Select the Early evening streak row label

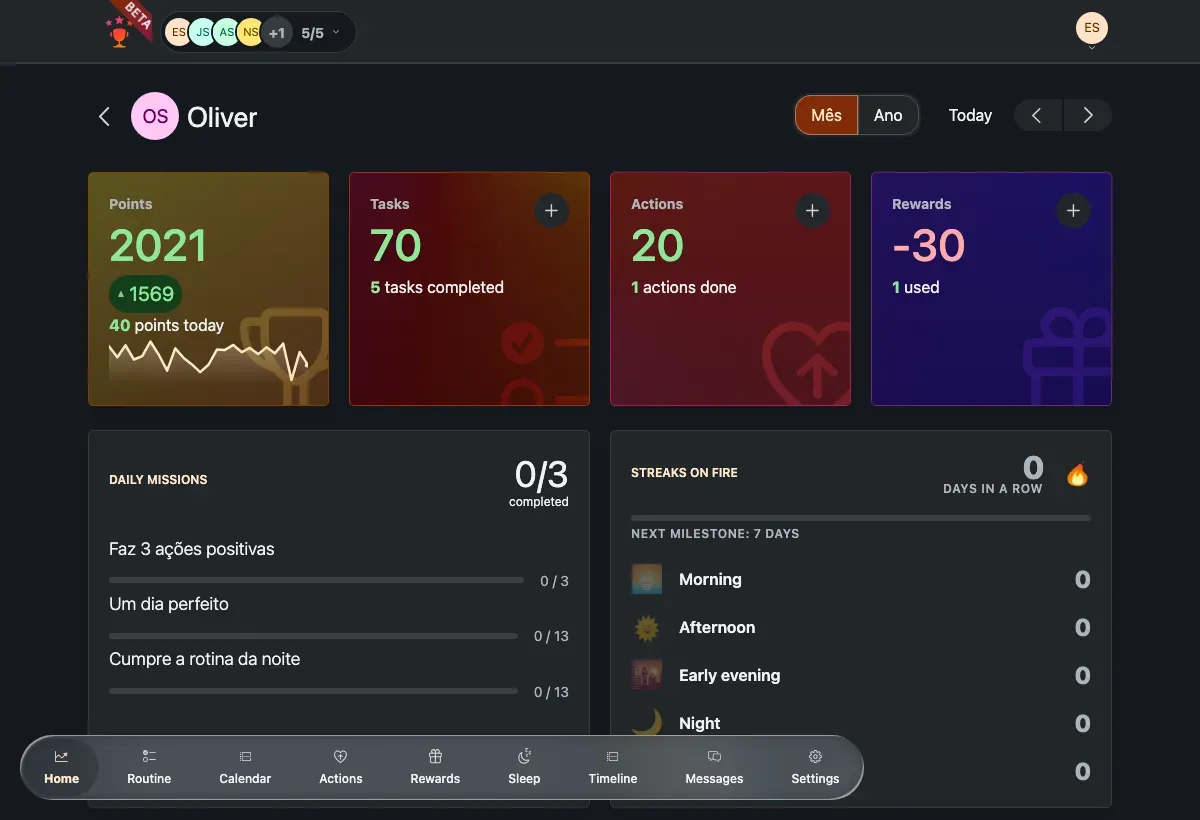729,675
